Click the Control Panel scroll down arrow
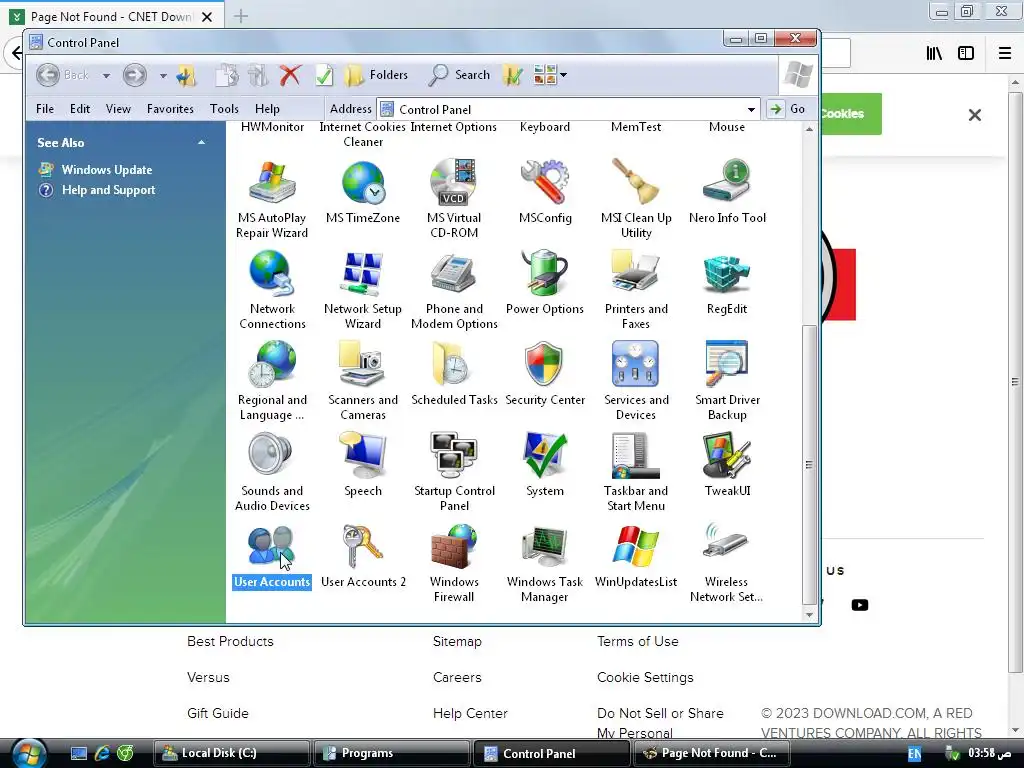The height and width of the screenshot is (768, 1024). tap(809, 615)
